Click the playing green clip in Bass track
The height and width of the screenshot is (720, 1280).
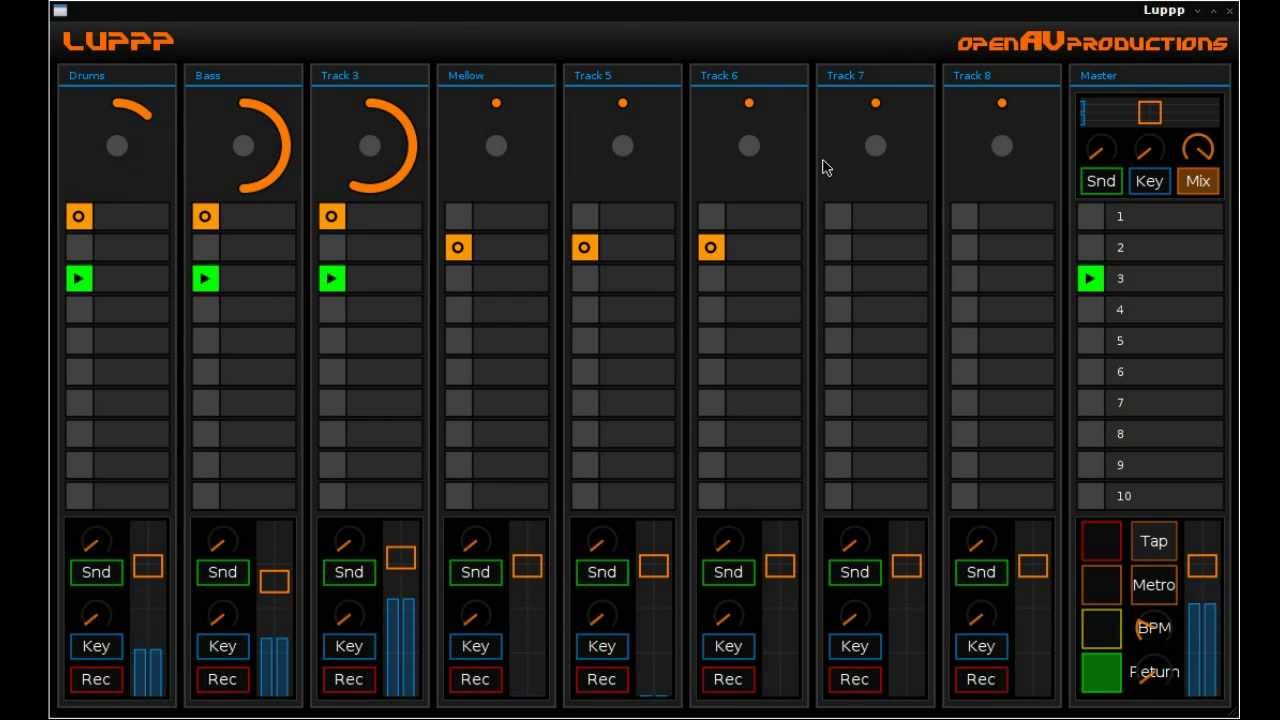206,279
